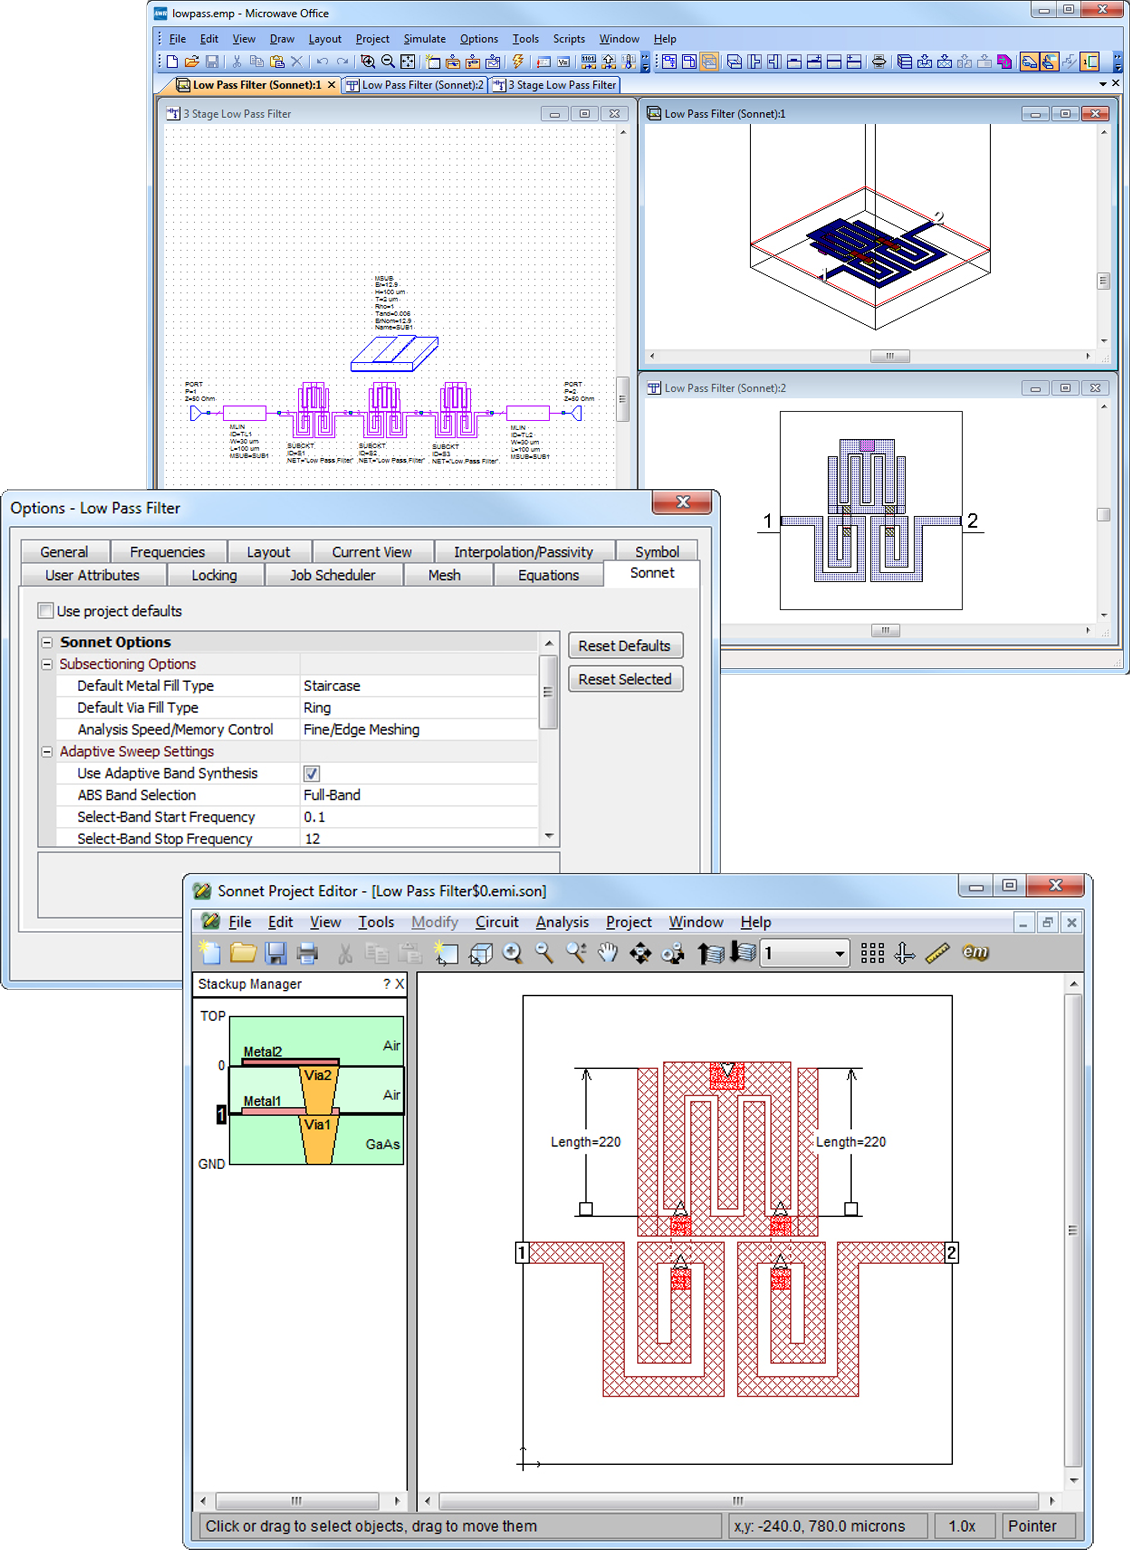Open the Simulate menu

pyautogui.click(x=424, y=39)
